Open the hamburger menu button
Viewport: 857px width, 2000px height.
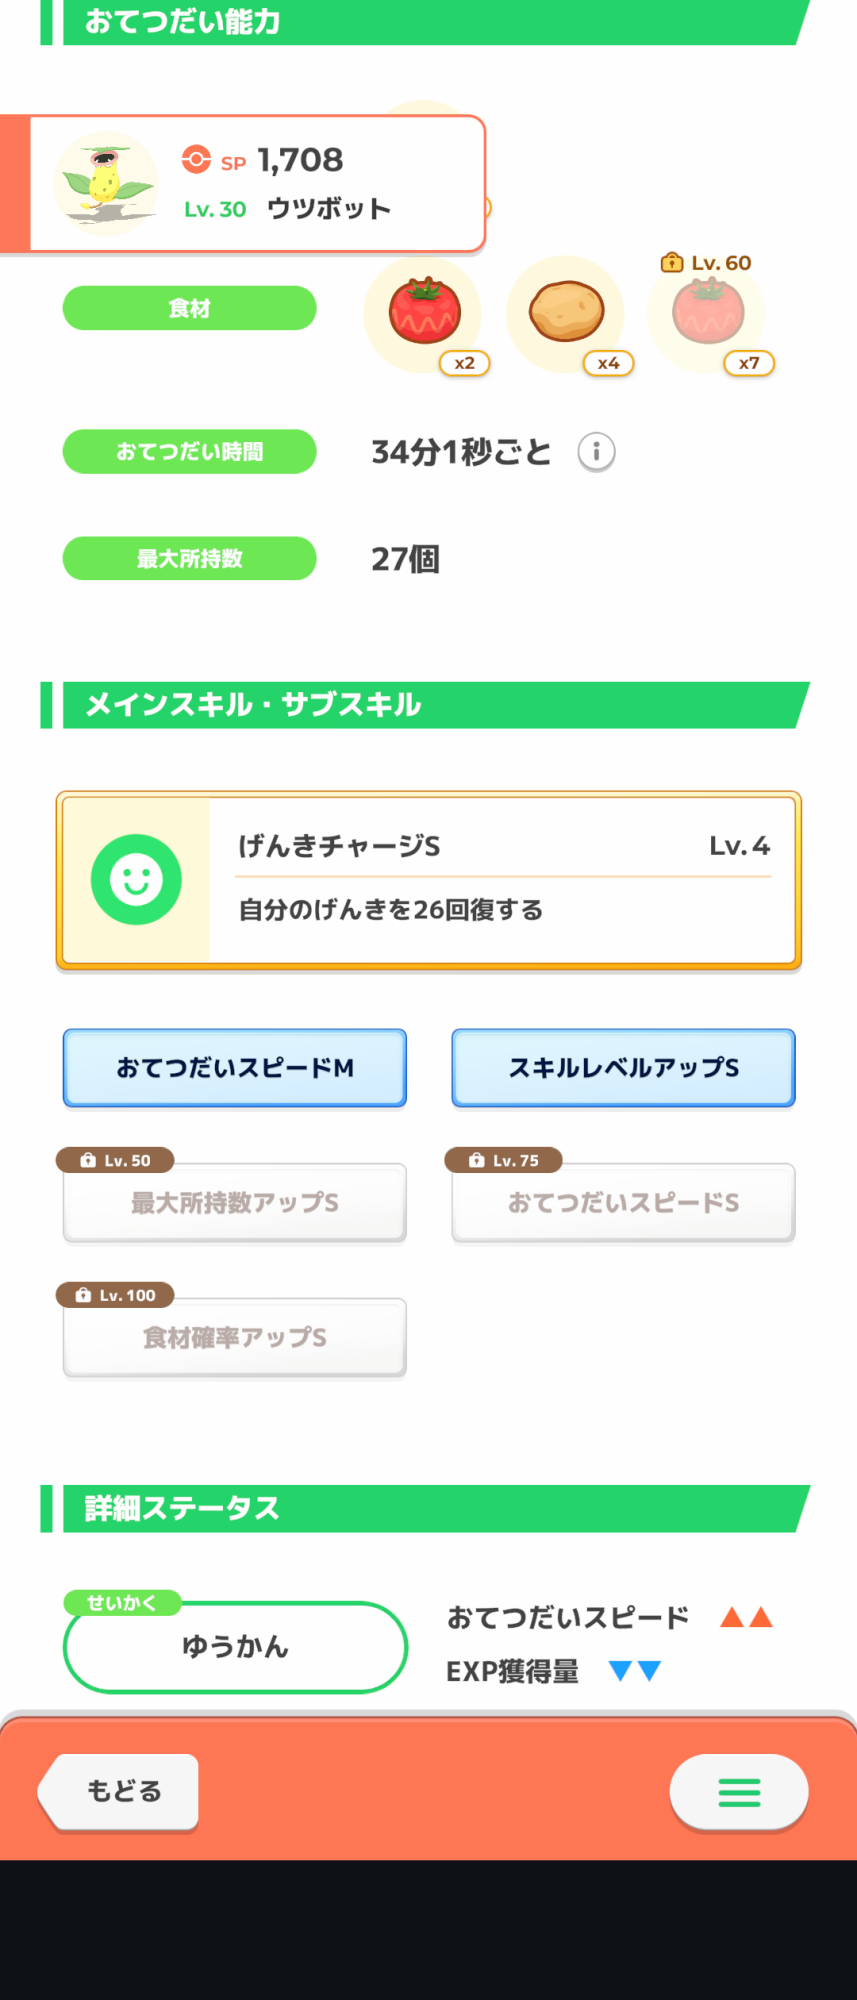tap(739, 1792)
